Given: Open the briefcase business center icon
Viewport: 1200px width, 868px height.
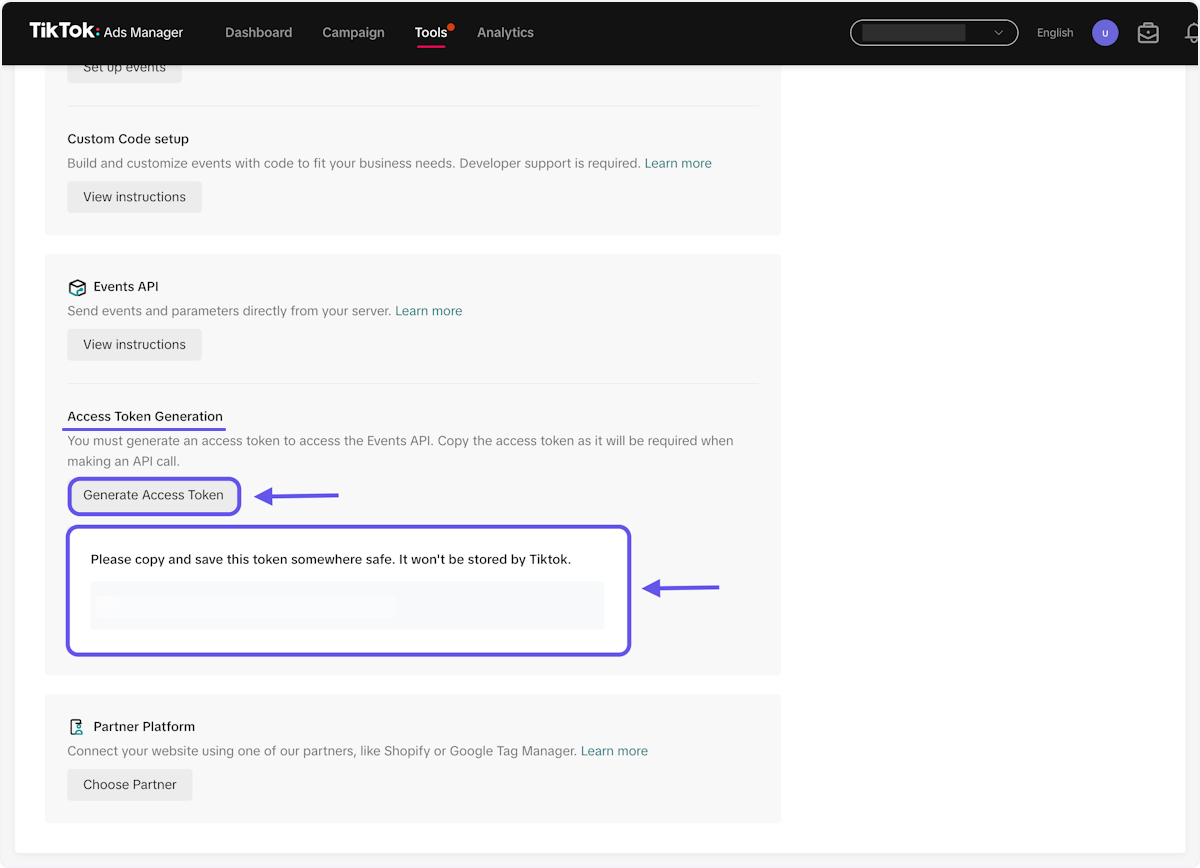Looking at the screenshot, I should click(x=1148, y=33).
